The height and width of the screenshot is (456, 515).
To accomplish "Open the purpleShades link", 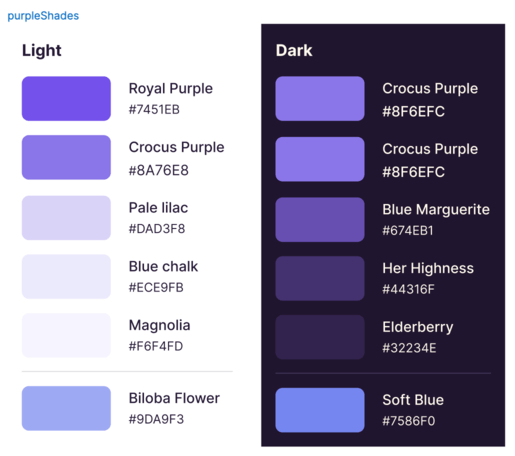I will pyautogui.click(x=43, y=16).
